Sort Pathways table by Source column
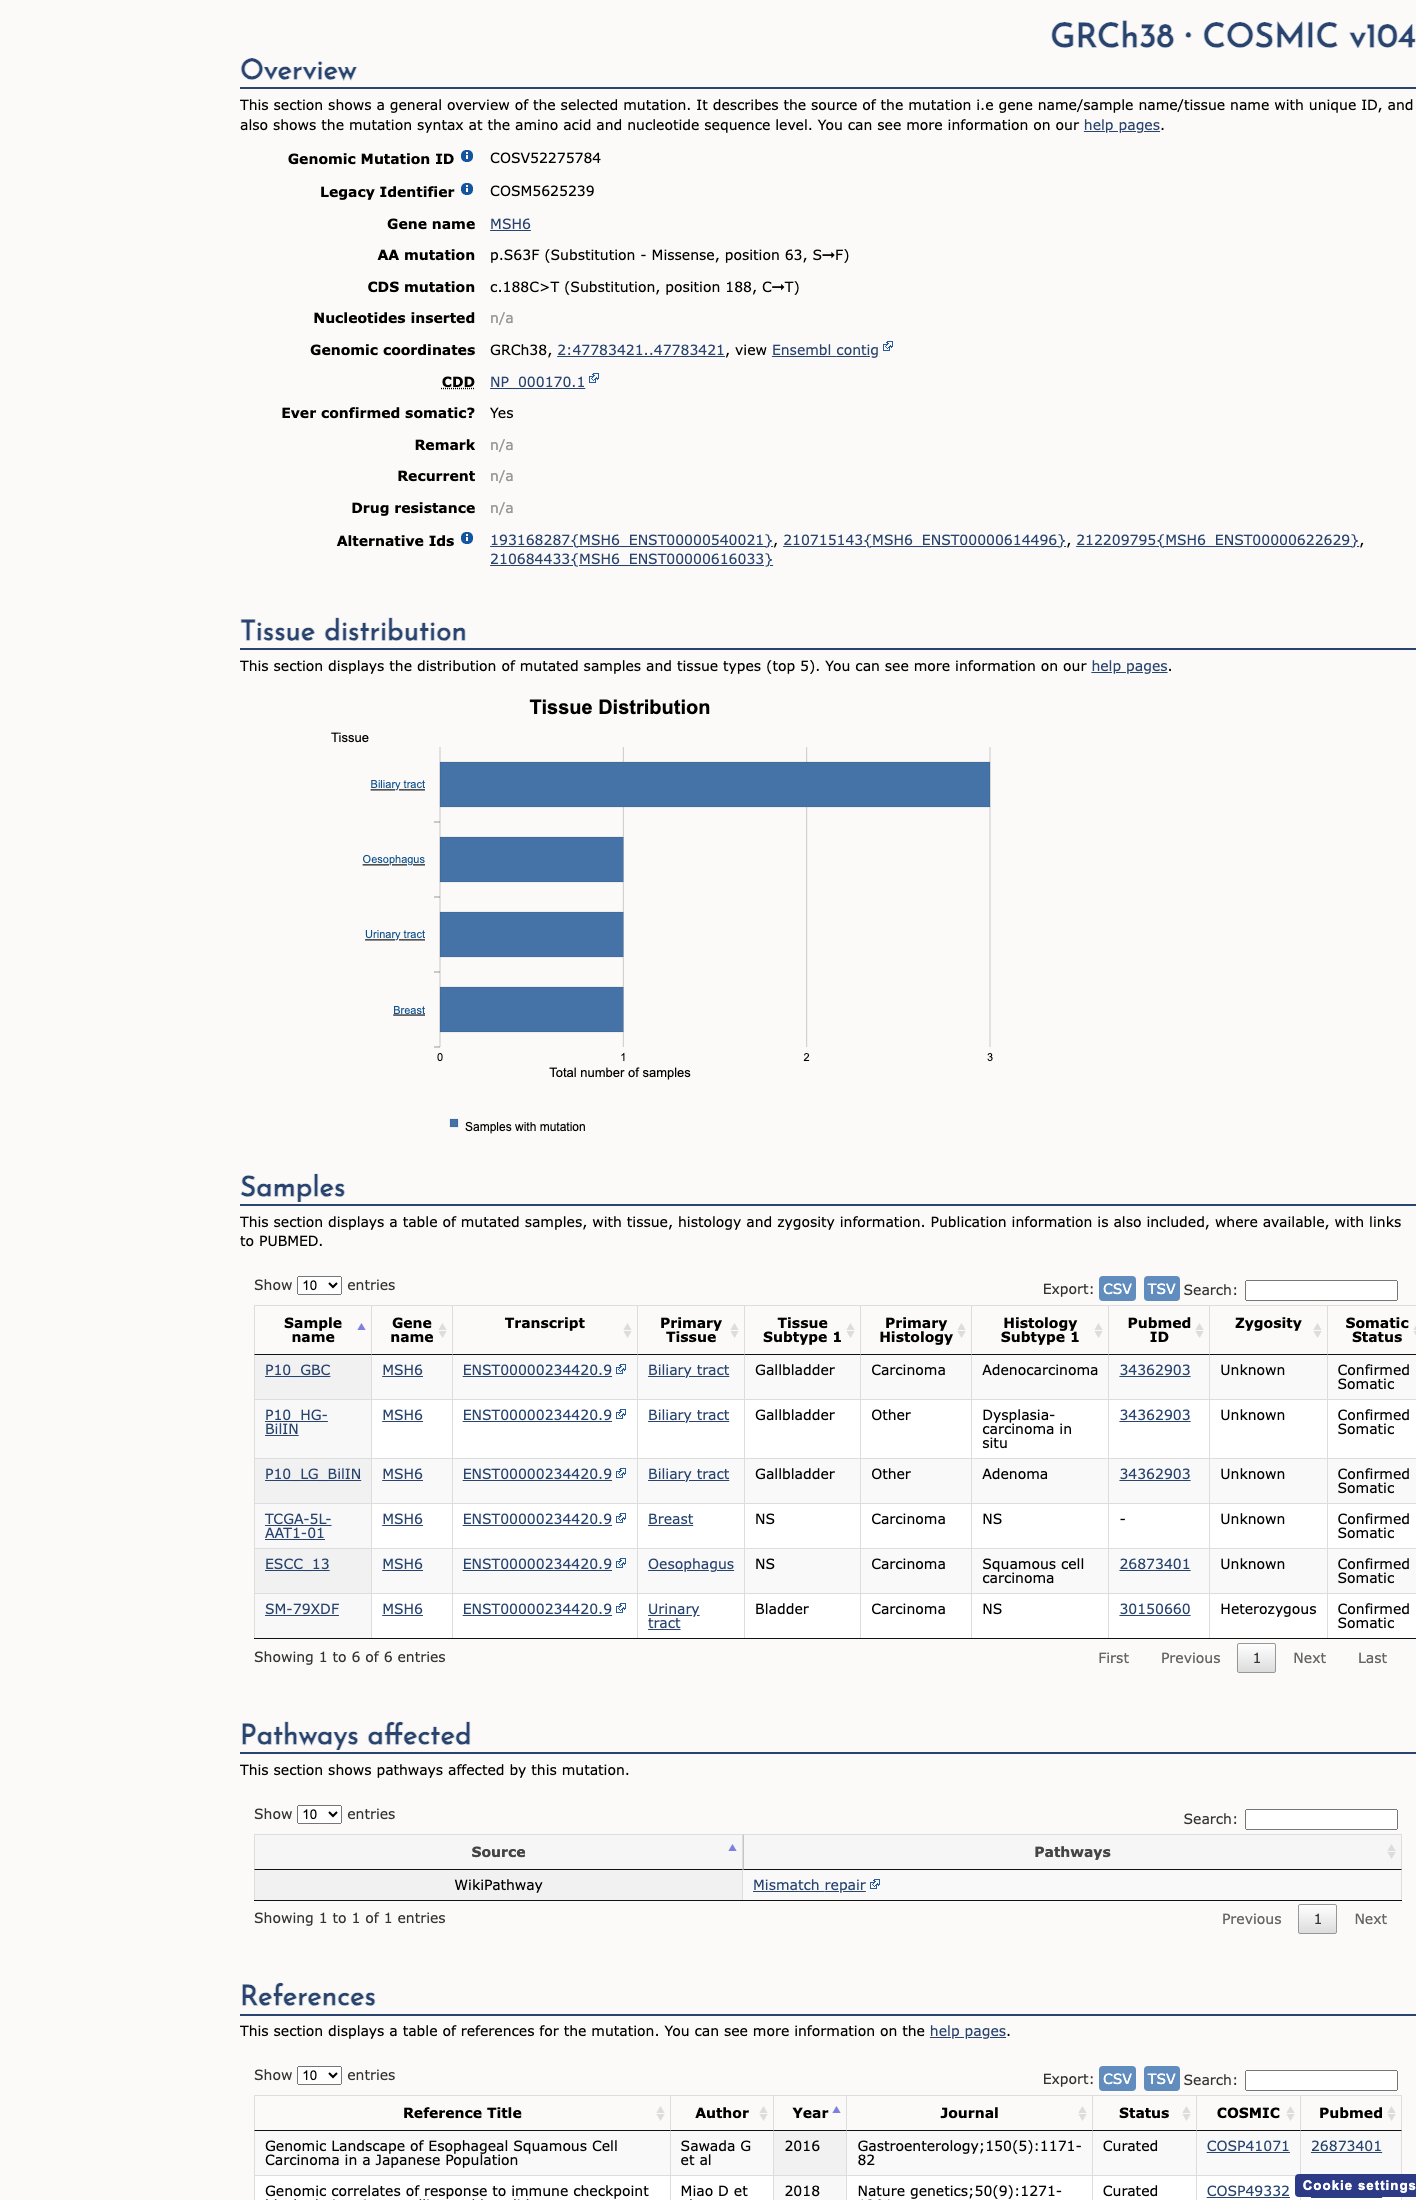 pyautogui.click(x=498, y=1852)
